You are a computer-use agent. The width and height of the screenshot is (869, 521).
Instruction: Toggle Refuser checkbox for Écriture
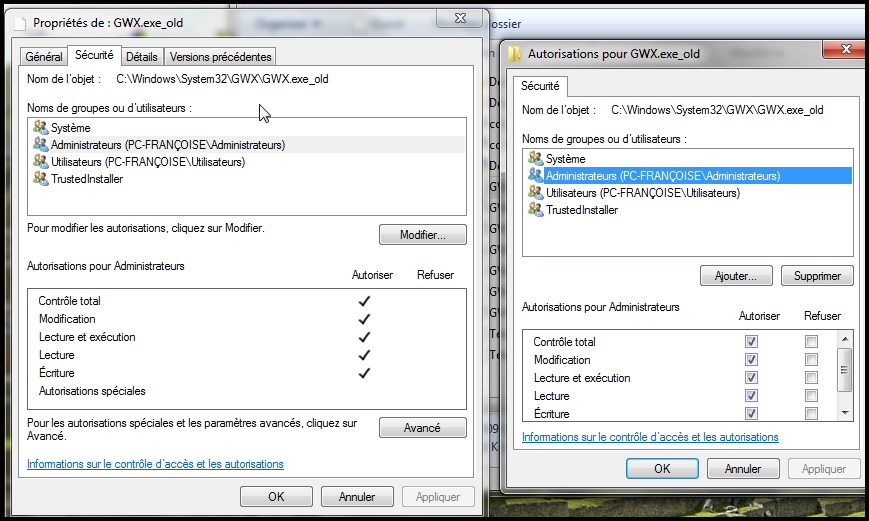point(811,413)
